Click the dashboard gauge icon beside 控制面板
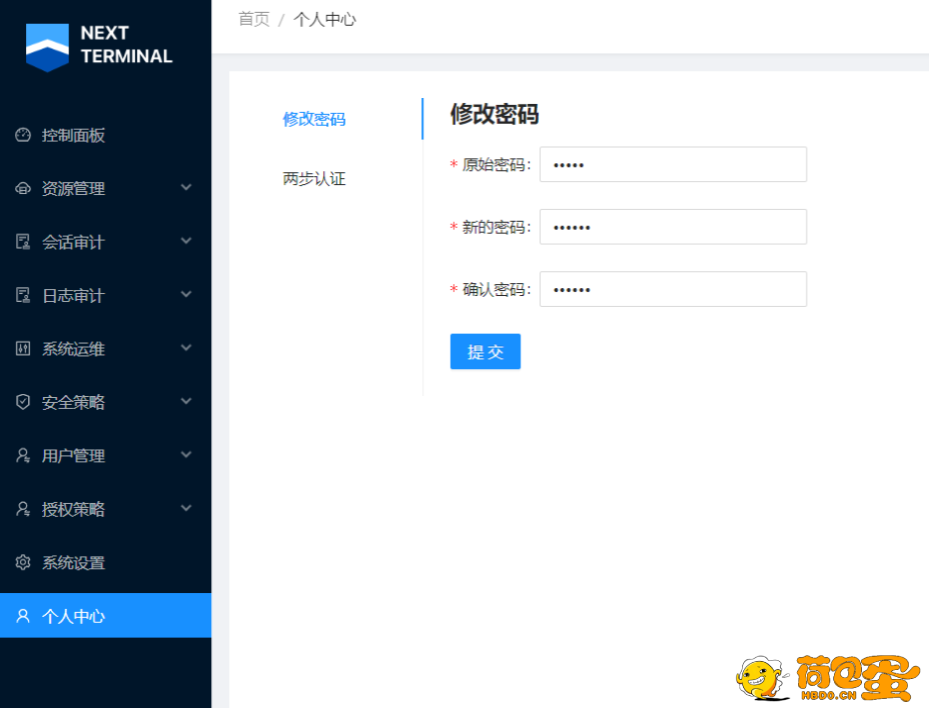 click(x=23, y=135)
